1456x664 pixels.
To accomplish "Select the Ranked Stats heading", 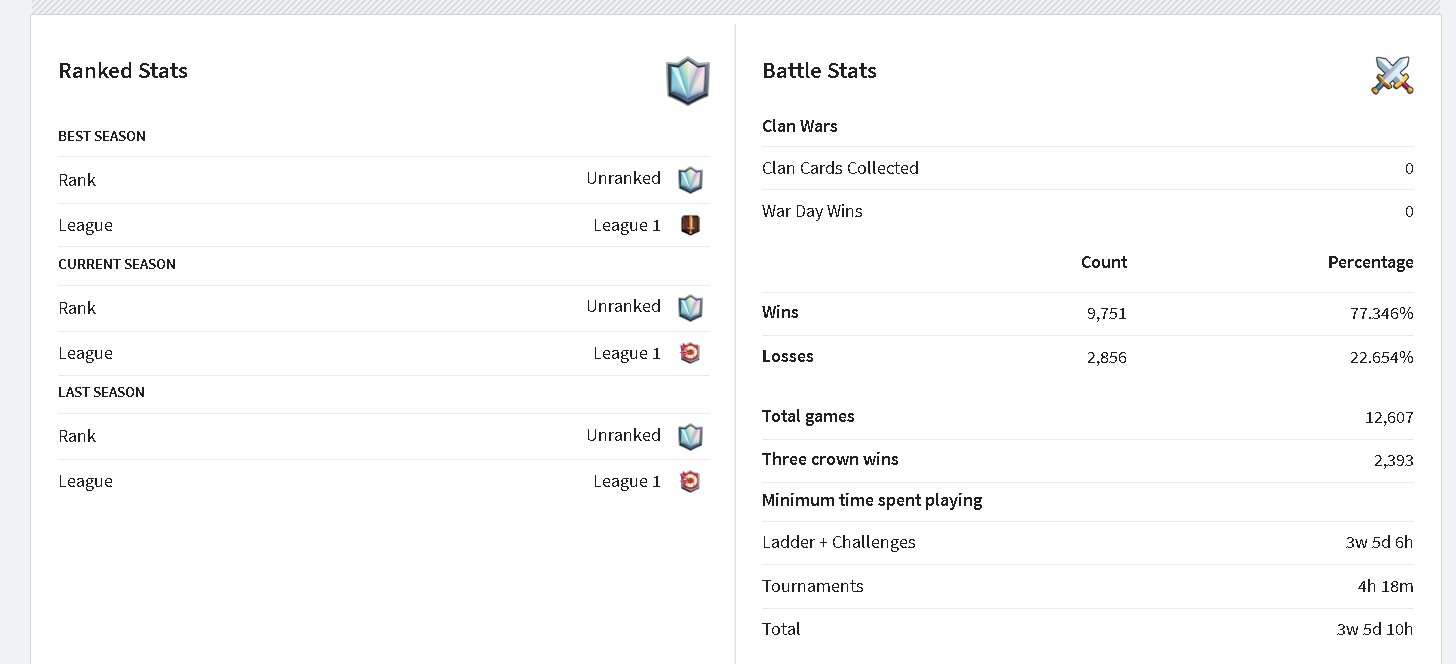I will tap(123, 71).
